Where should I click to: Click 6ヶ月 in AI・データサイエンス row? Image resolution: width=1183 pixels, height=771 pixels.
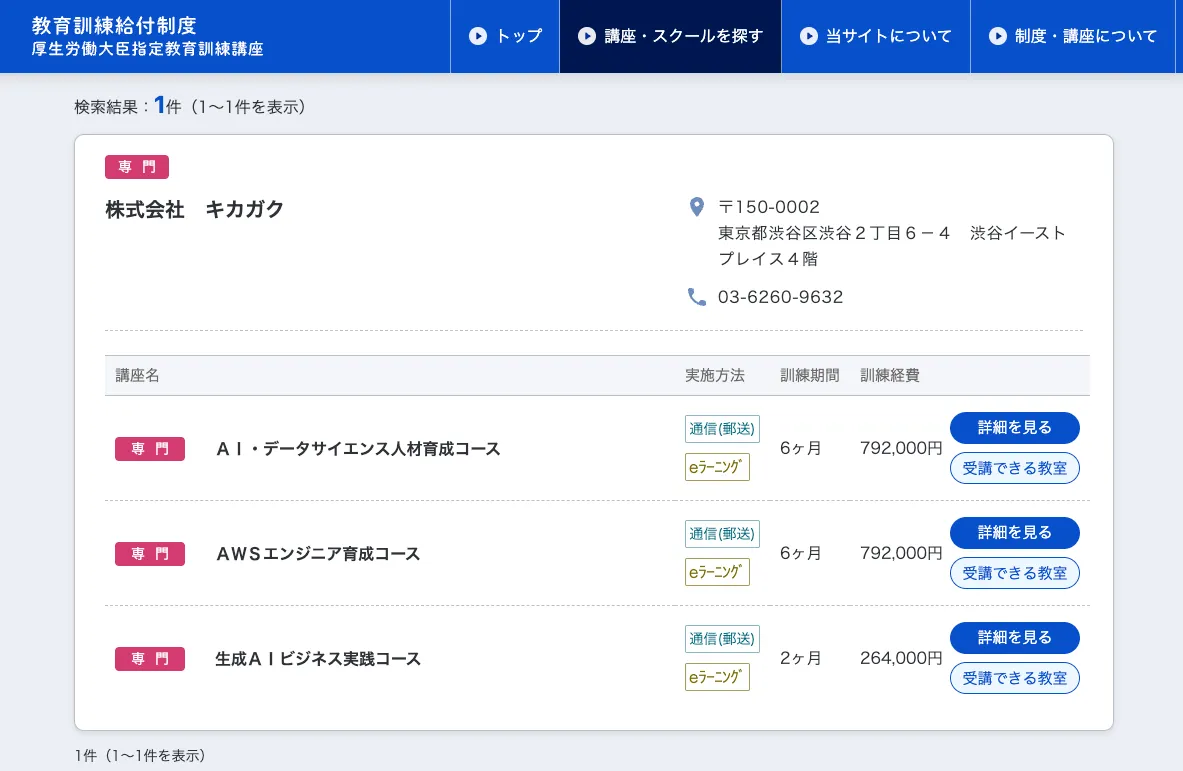coord(800,448)
